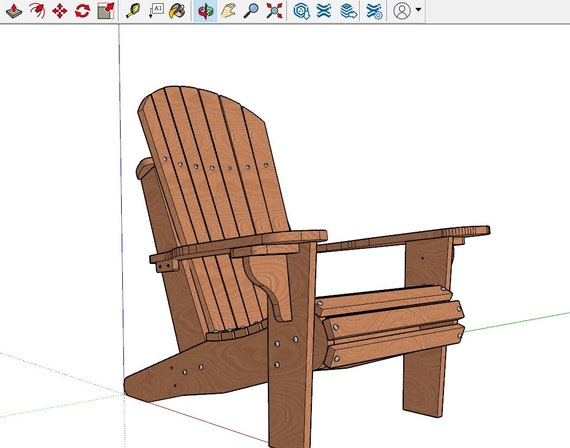This screenshot has width=570, height=448.
Task: Expand the account dropdown arrow
Action: click(x=418, y=10)
